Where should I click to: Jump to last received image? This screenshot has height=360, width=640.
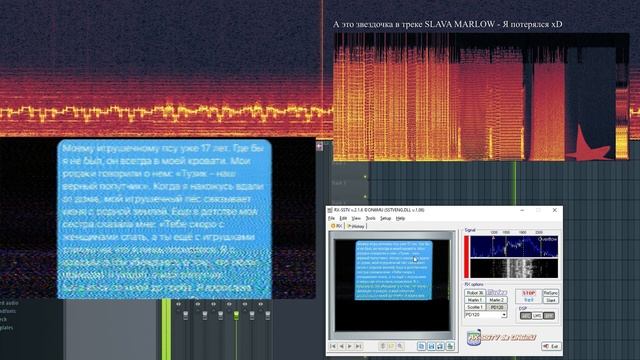[x=358, y=346]
